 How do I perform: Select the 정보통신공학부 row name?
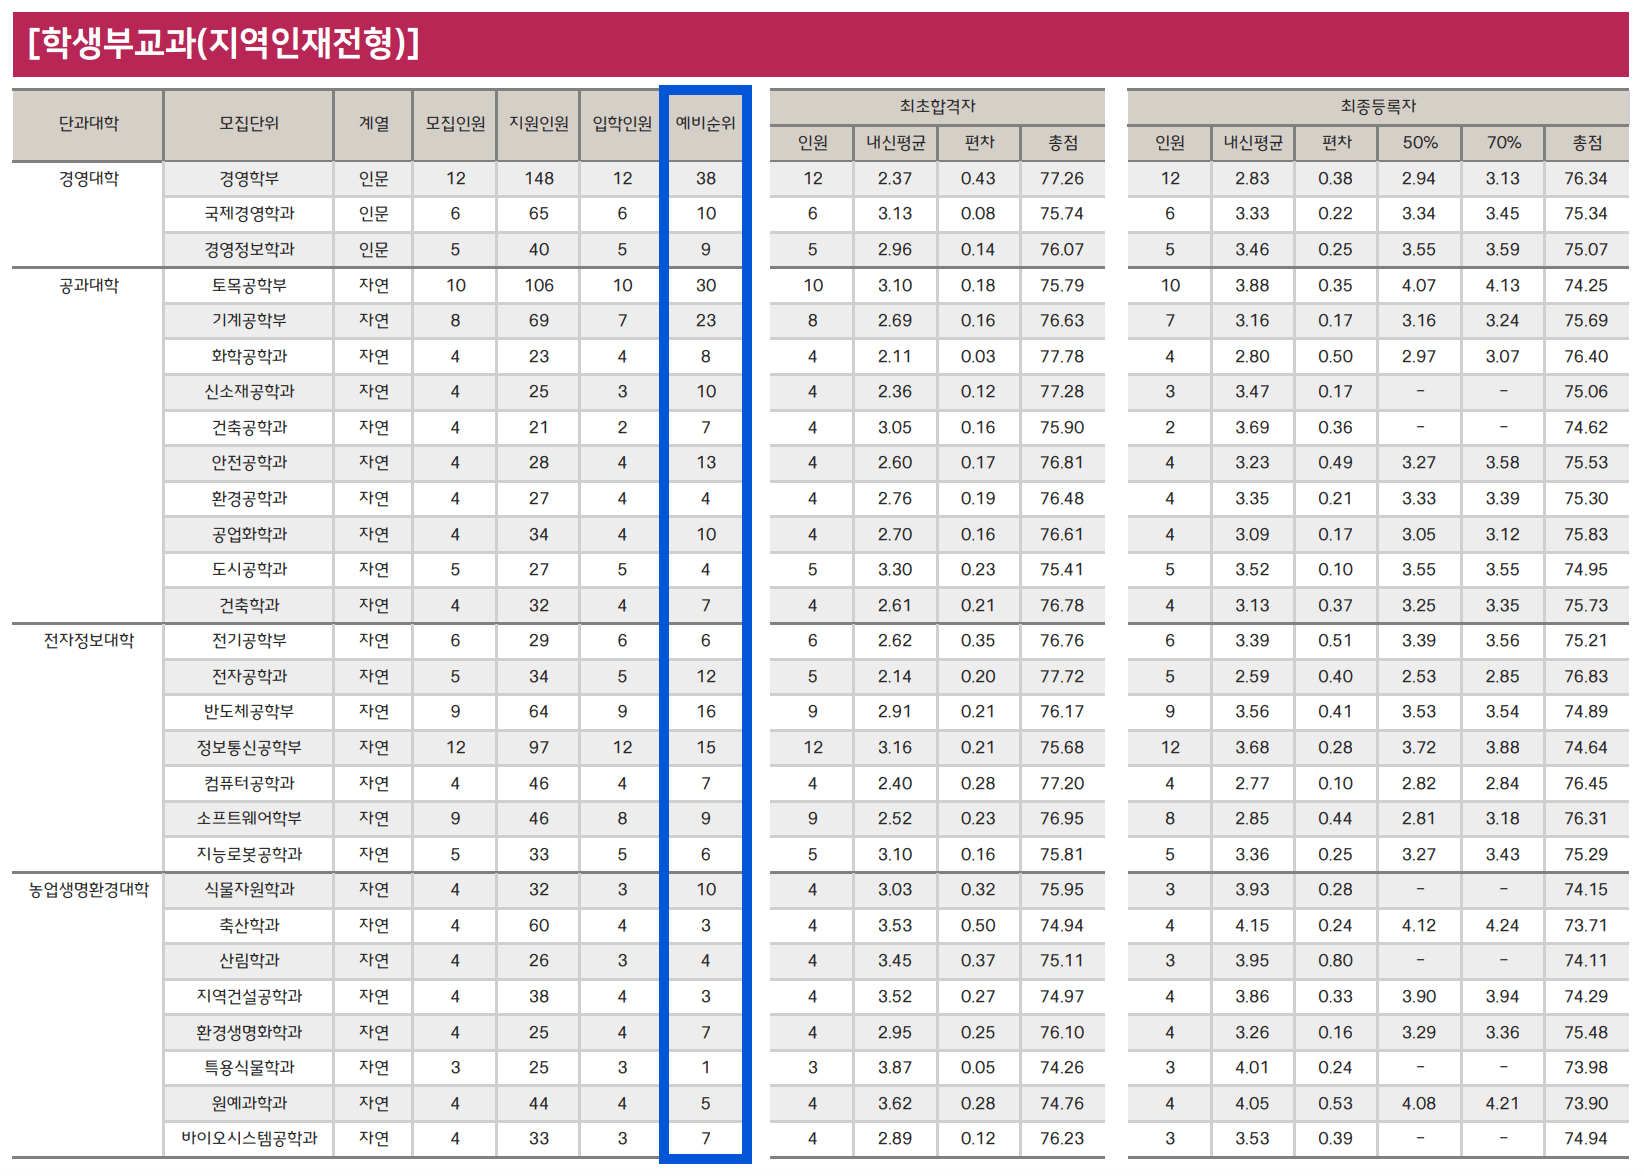click(x=249, y=748)
